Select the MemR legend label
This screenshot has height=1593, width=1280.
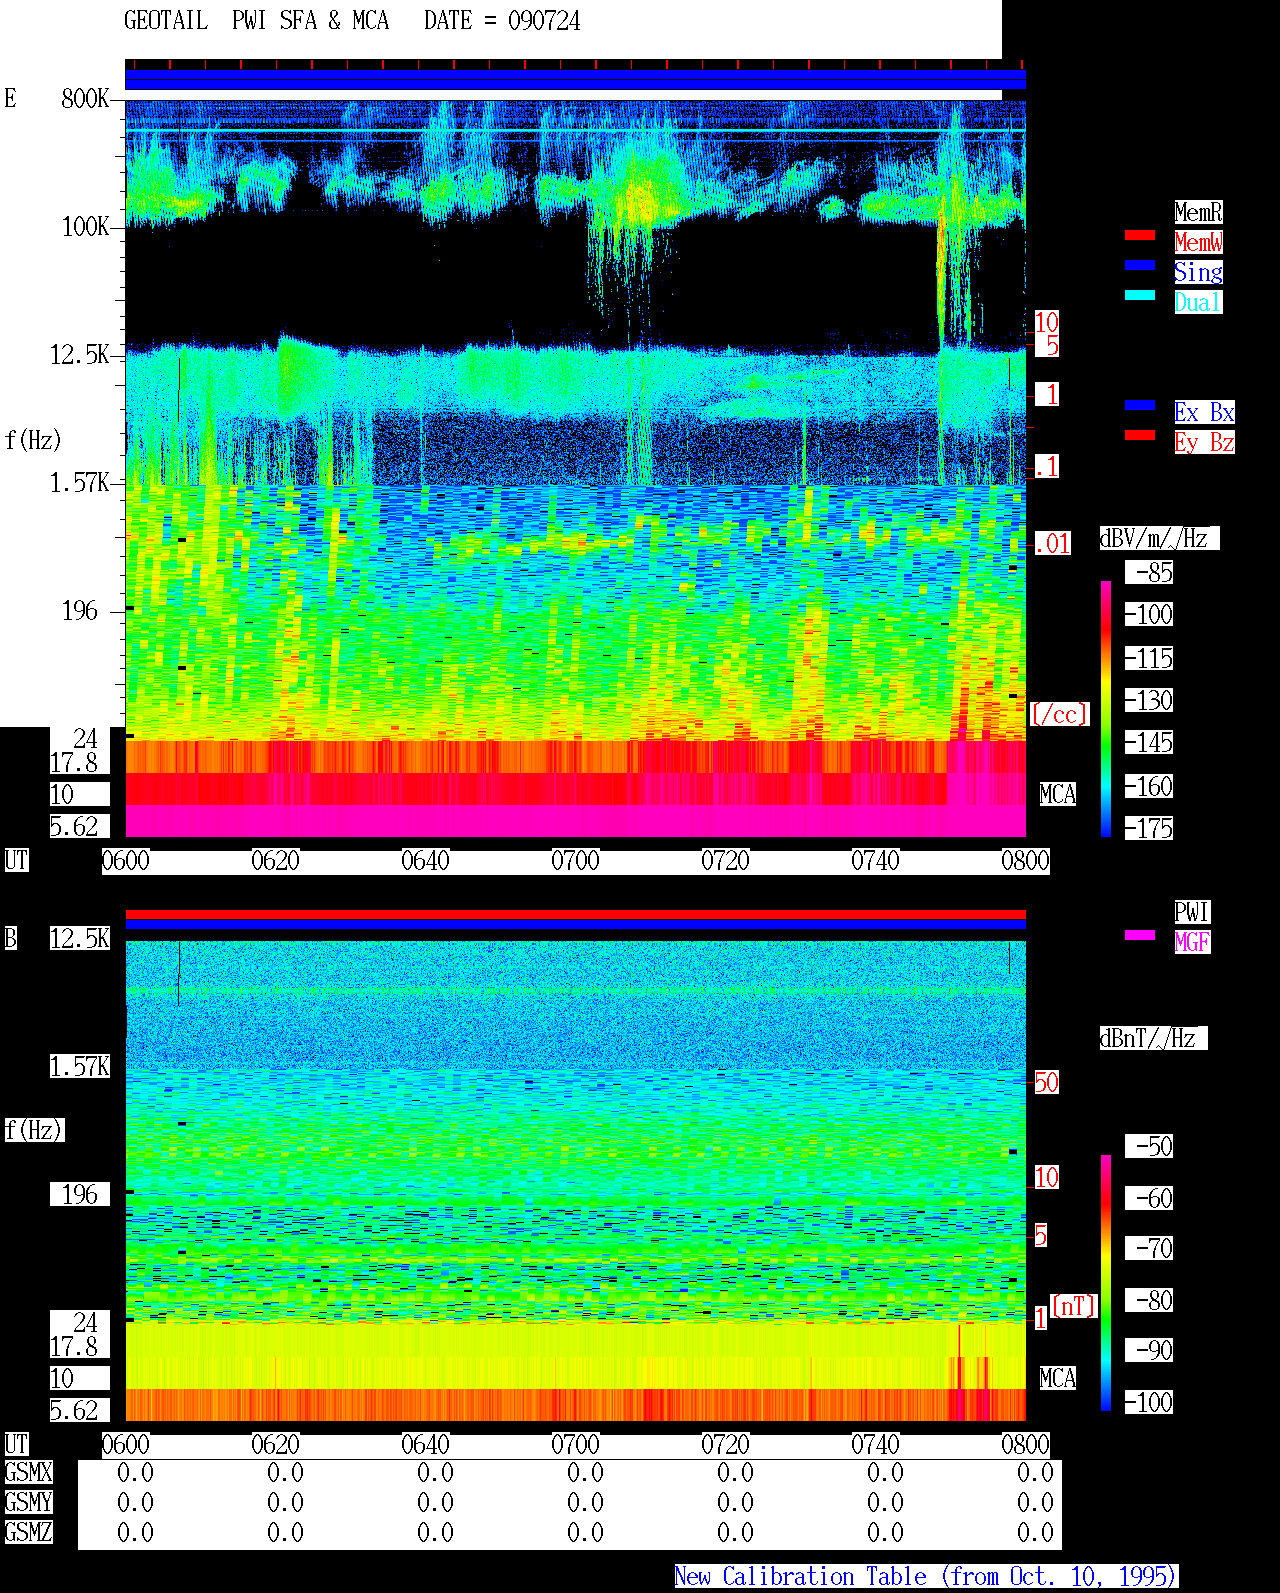[1198, 212]
